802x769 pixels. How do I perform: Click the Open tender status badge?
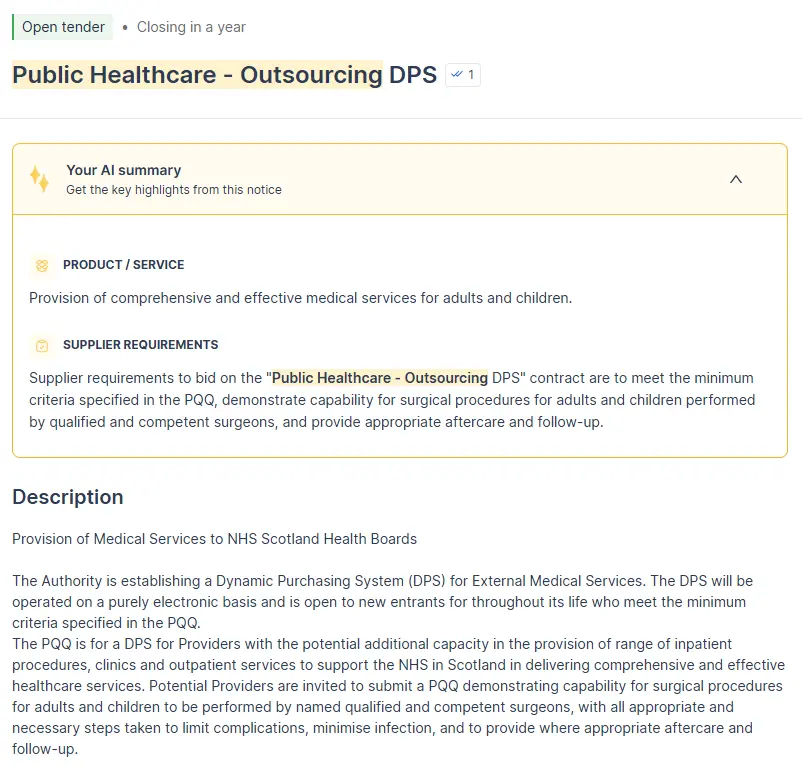point(62,27)
